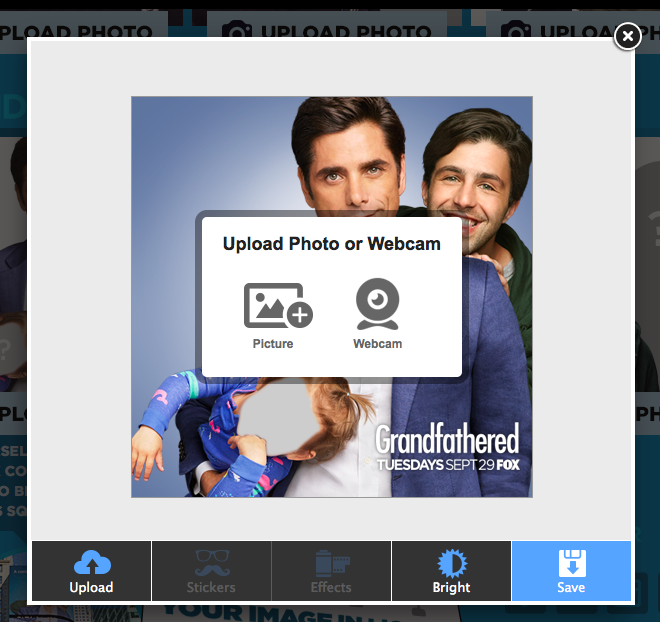Screen dimensions: 660x622
Task: Choose the Webcam capture option
Action: pyautogui.click(x=378, y=314)
